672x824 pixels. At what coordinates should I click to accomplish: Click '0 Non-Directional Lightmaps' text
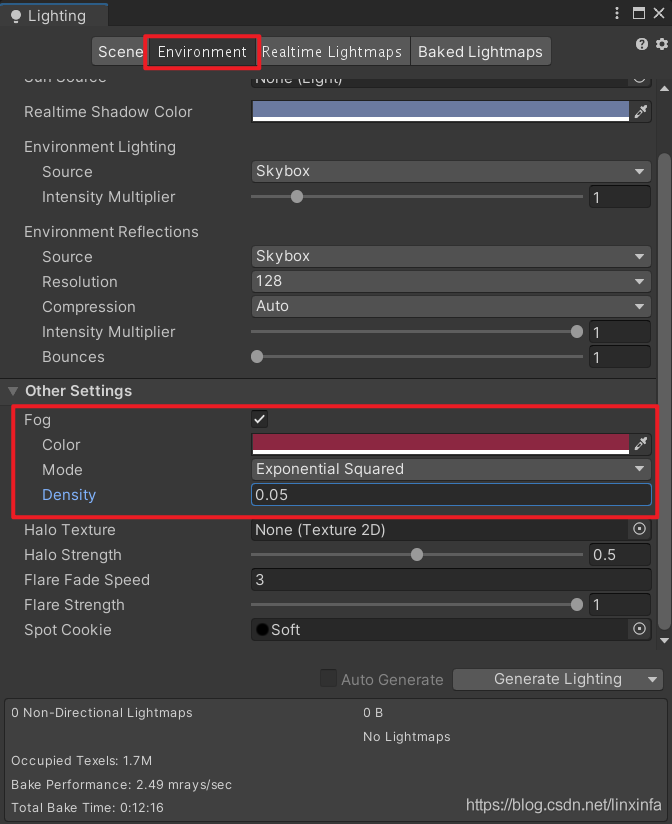[102, 713]
